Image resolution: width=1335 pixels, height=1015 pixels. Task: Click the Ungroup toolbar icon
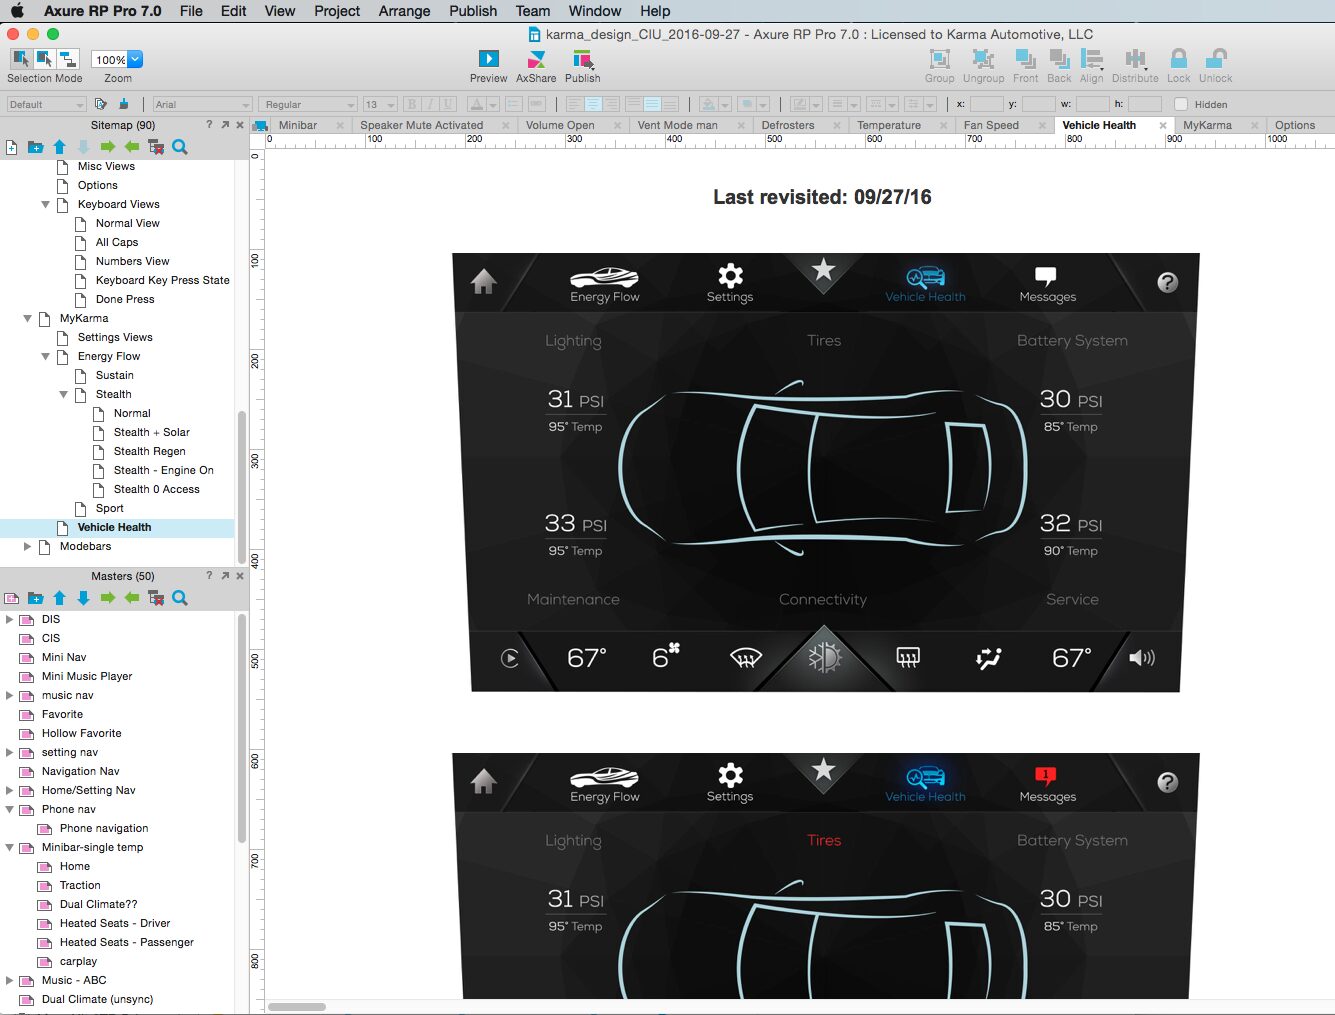click(x=983, y=59)
